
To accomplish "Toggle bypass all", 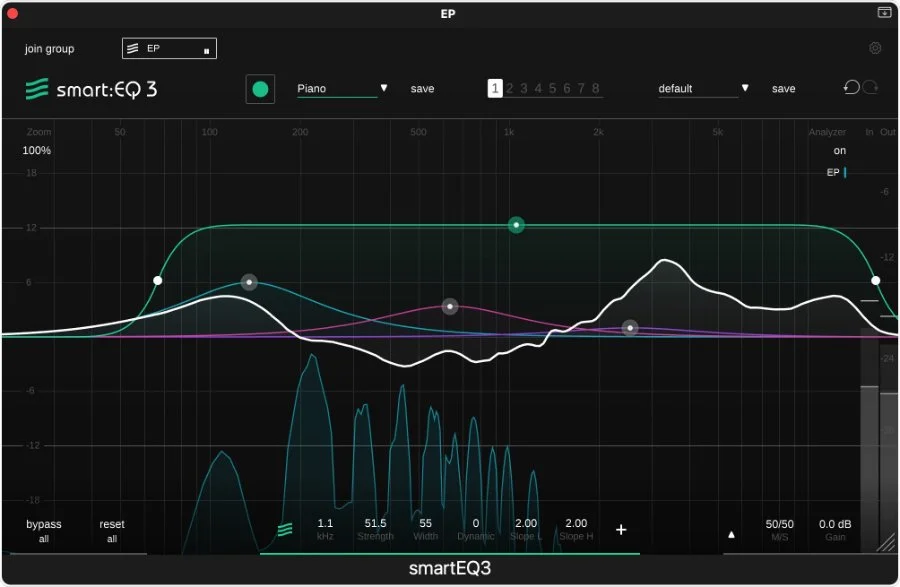I will [42, 529].
